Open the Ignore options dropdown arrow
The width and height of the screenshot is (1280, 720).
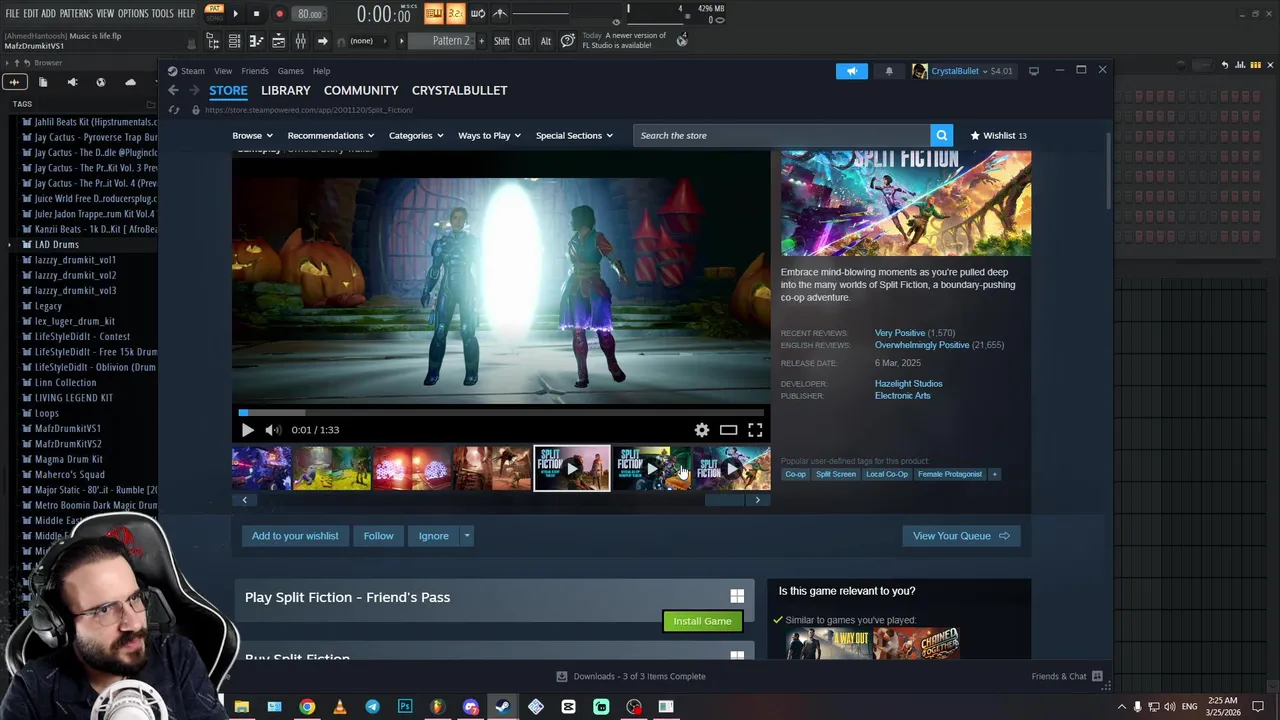click(466, 536)
